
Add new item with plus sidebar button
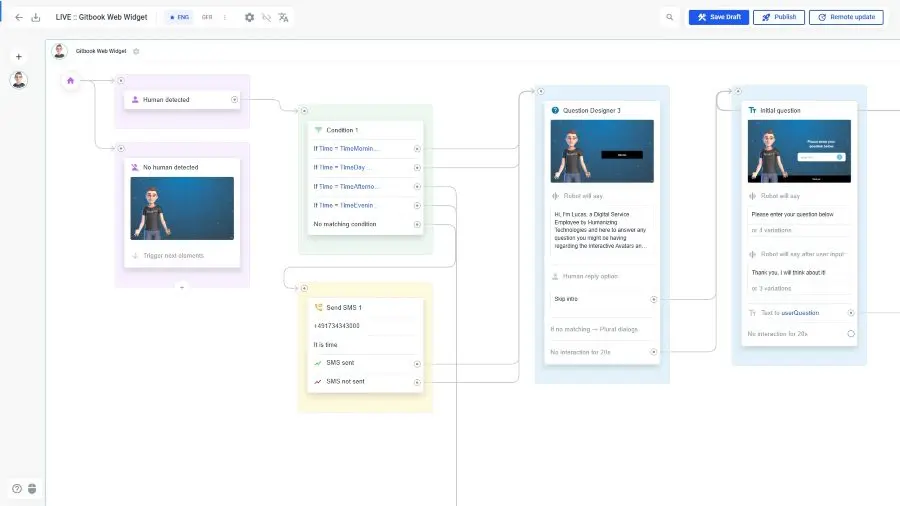[x=18, y=57]
